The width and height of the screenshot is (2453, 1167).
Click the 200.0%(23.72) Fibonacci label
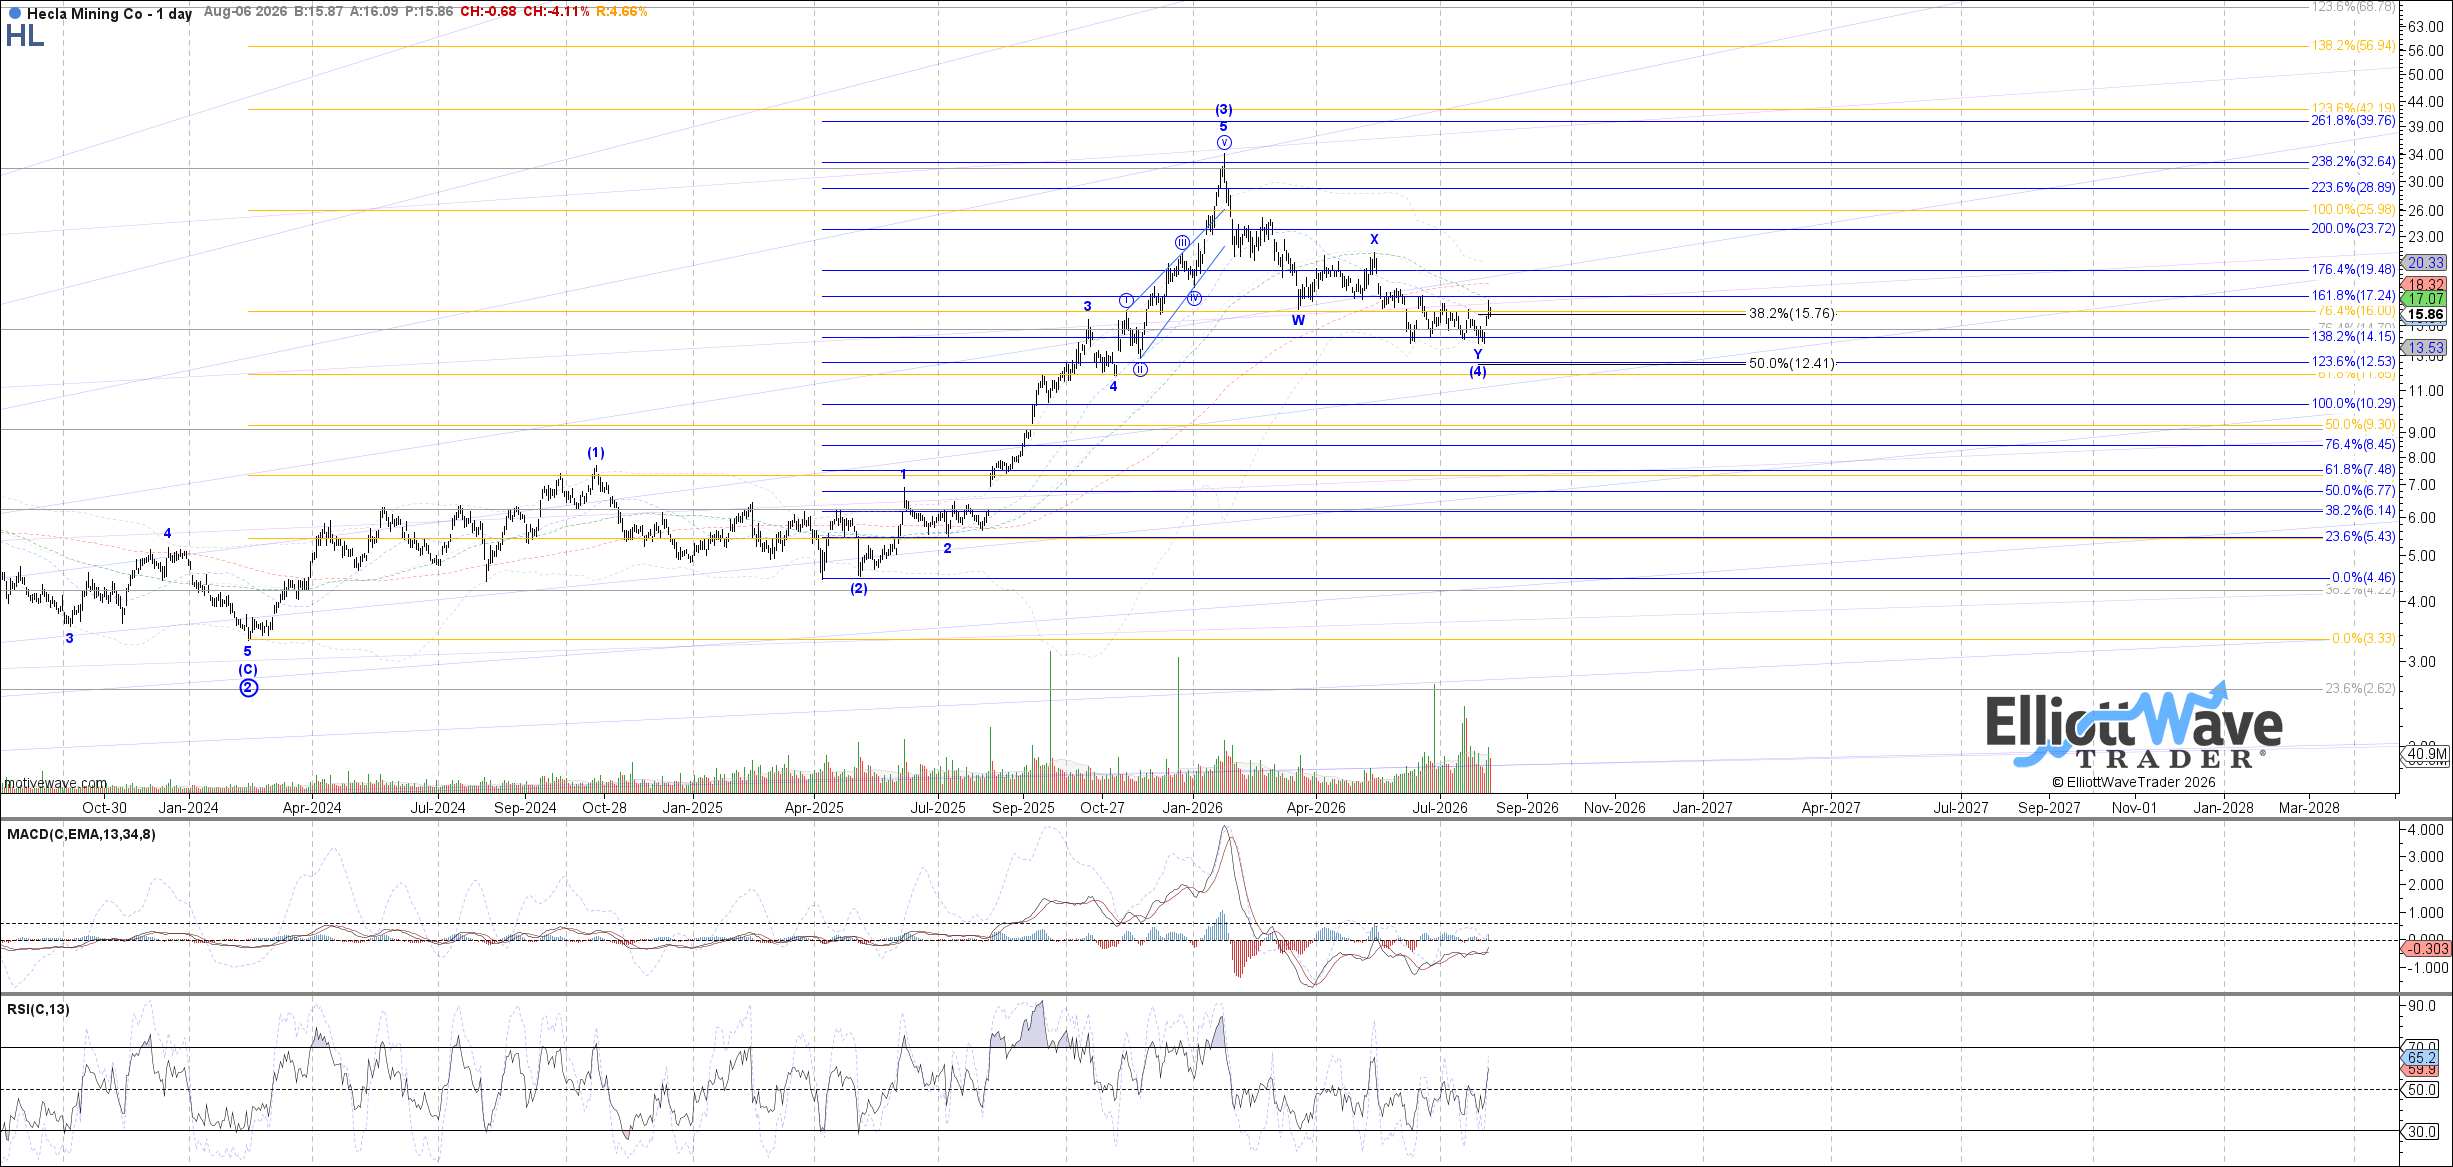pos(2353,229)
